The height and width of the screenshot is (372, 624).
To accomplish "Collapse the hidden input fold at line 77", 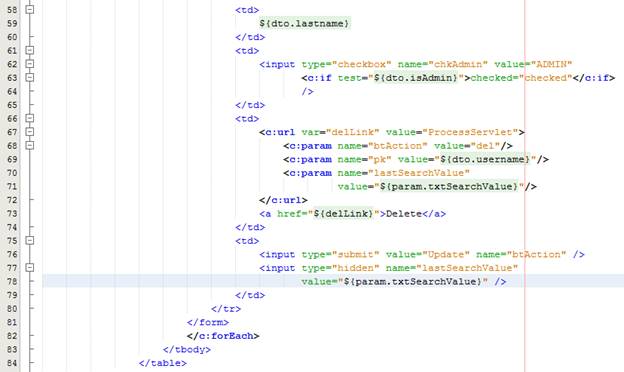I will click(x=29, y=268).
